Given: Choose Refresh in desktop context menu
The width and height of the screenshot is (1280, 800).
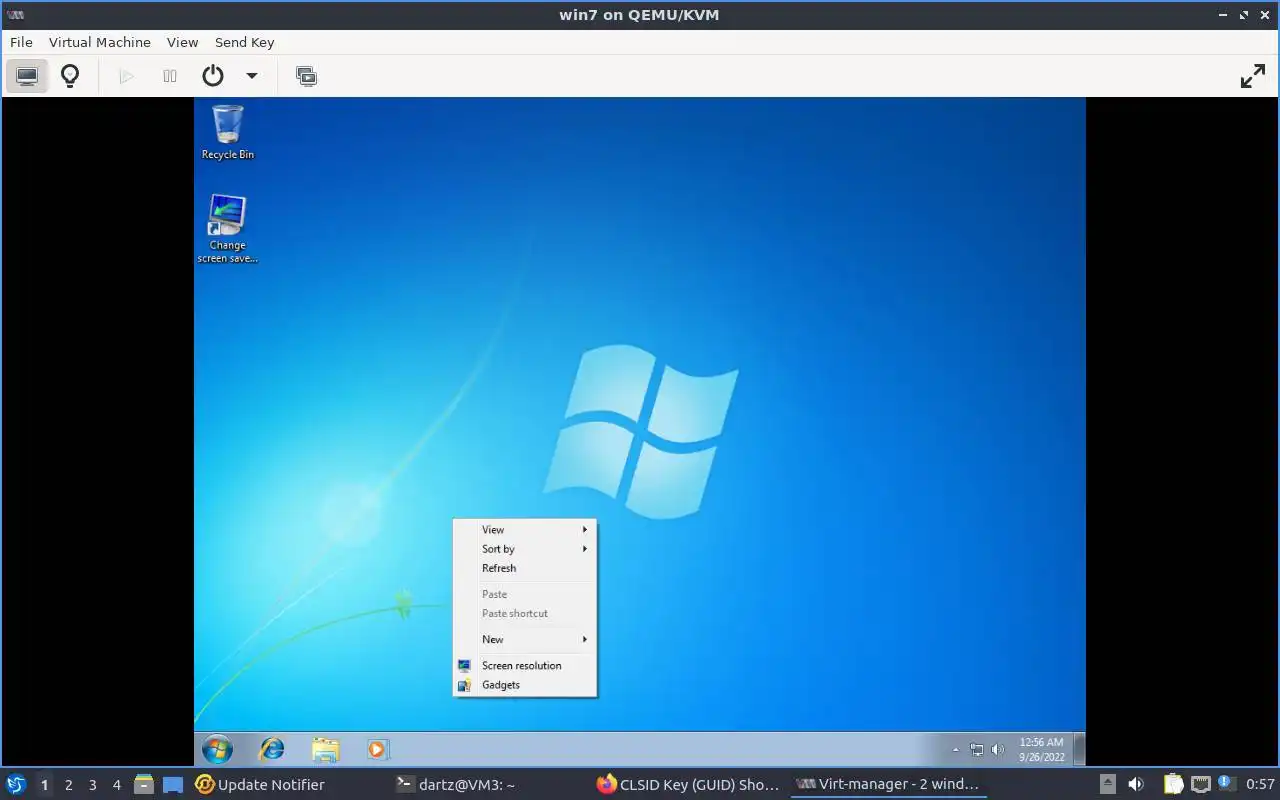Looking at the screenshot, I should point(525,568).
